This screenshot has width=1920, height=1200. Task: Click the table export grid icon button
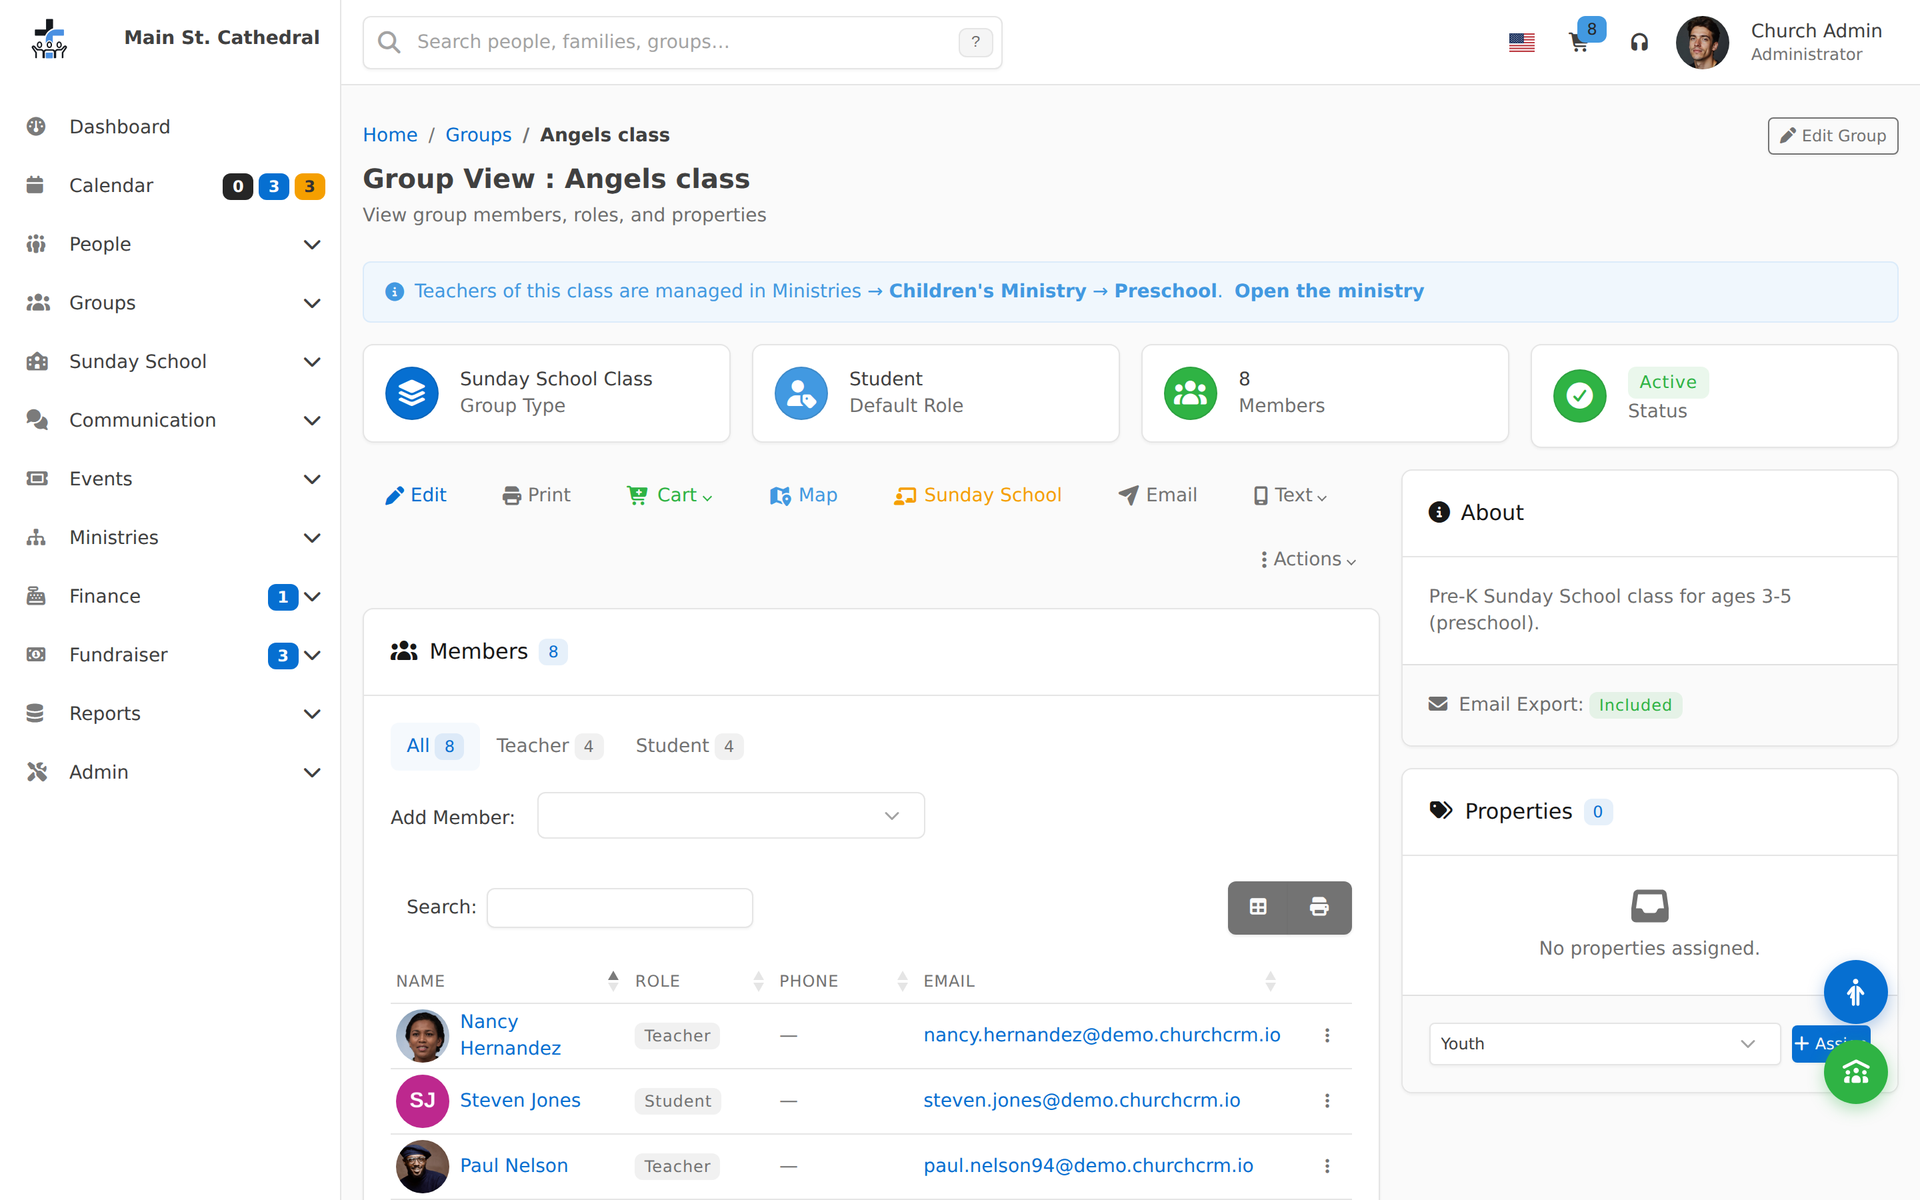pyautogui.click(x=1258, y=907)
